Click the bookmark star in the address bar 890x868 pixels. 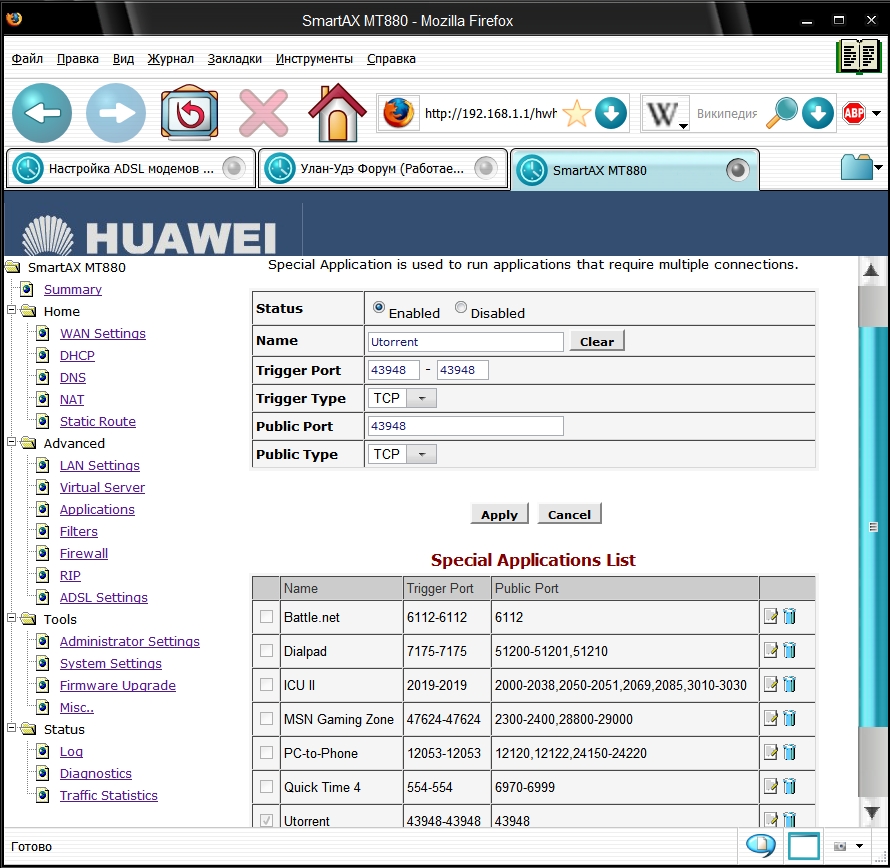[575, 113]
